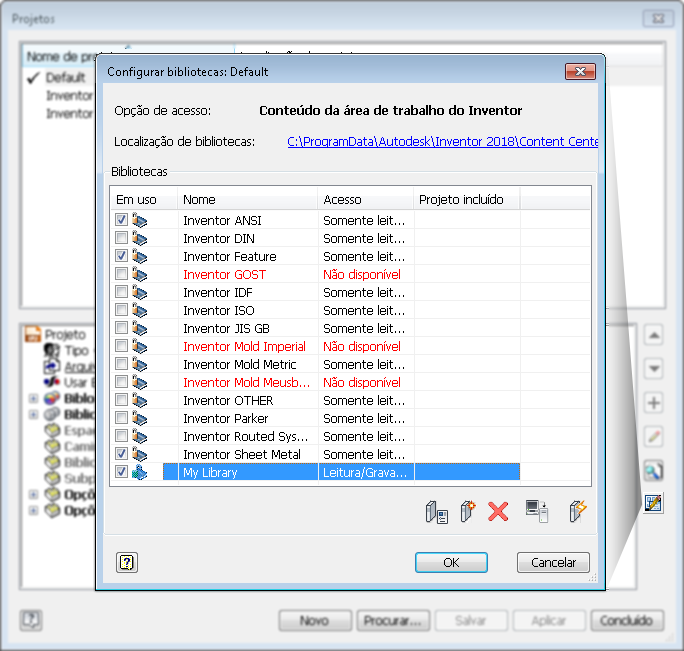Enable the Inventor IDF checkbox
684x651 pixels.
point(121,291)
